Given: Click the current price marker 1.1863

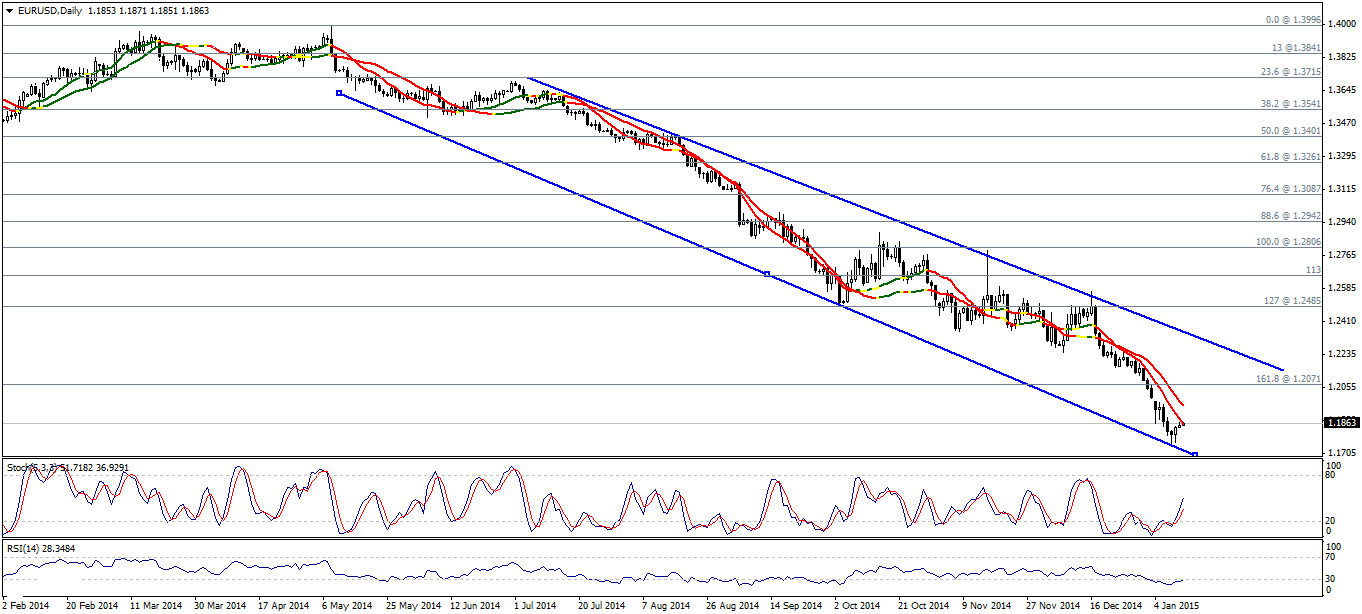Looking at the screenshot, I should pyautogui.click(x=1341, y=423).
